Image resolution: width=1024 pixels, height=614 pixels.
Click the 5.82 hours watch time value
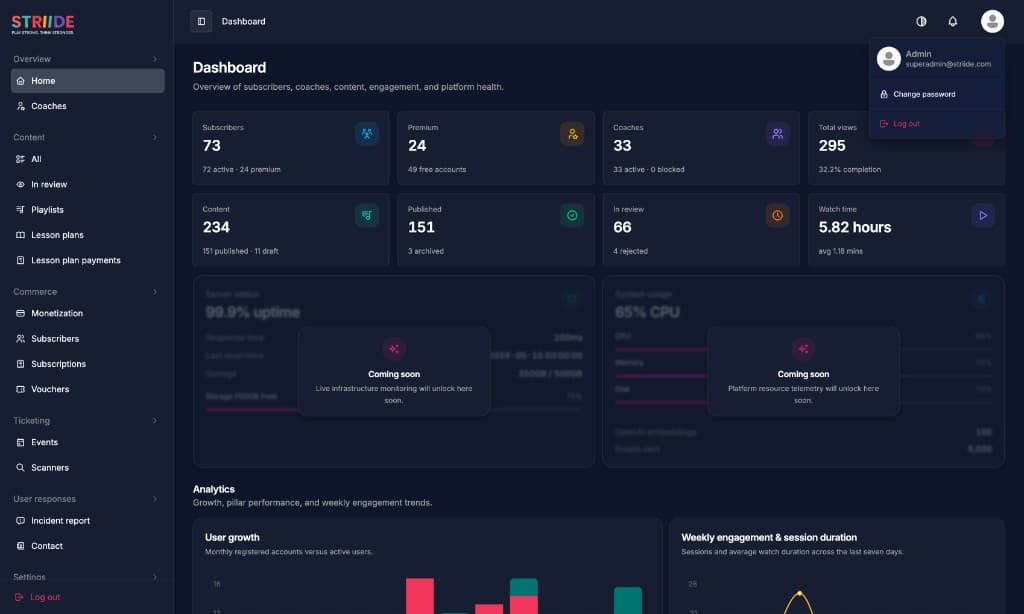855,227
